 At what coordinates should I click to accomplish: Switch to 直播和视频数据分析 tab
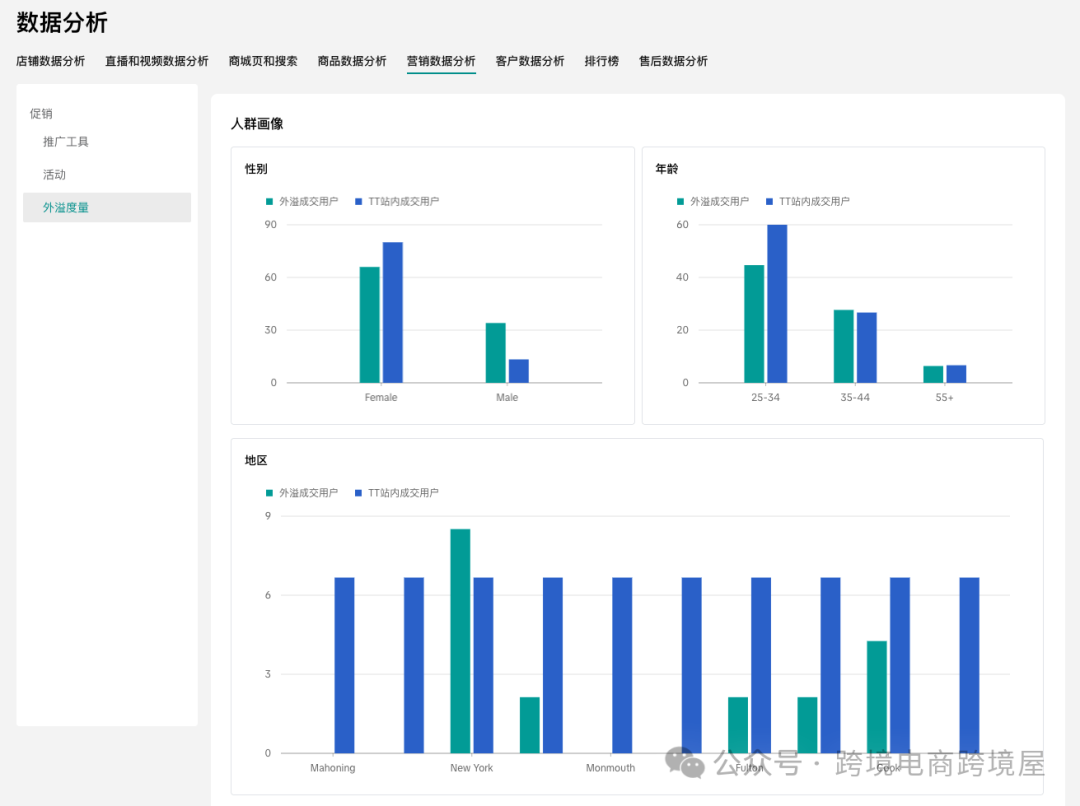[157, 61]
